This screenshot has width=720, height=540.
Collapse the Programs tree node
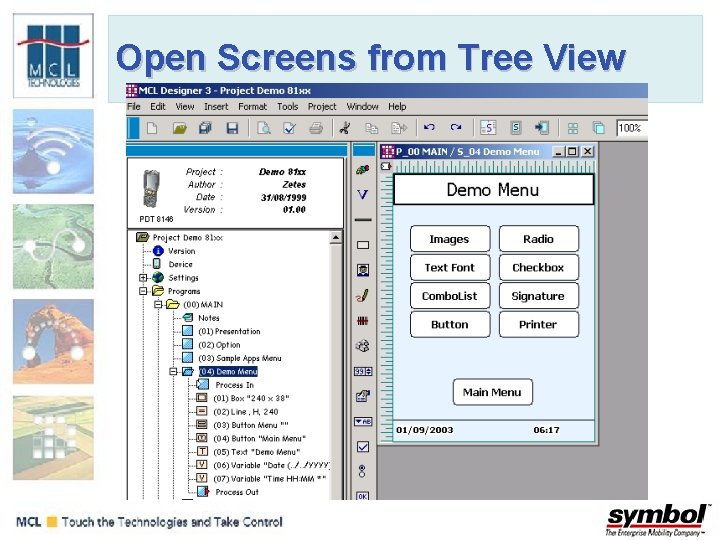click(143, 291)
